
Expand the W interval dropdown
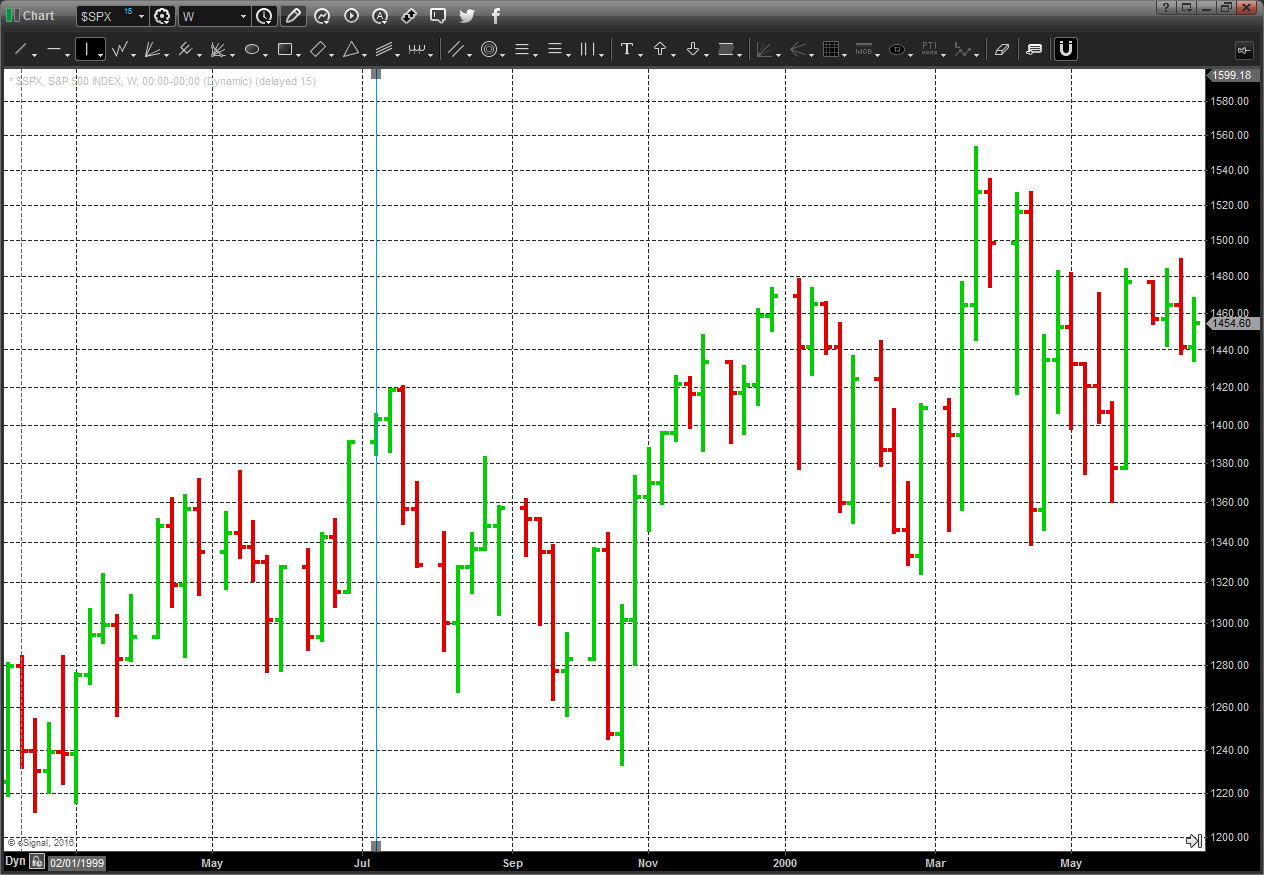point(243,16)
